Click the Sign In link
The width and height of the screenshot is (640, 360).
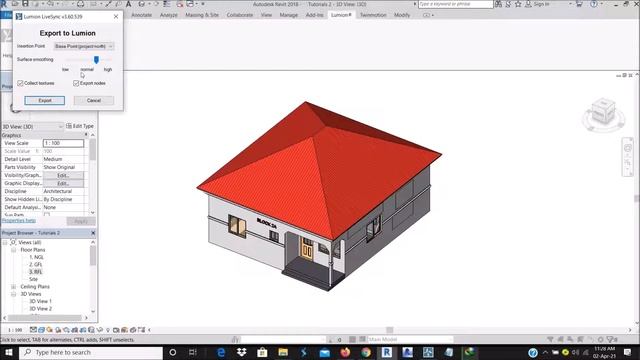click(542, 4)
